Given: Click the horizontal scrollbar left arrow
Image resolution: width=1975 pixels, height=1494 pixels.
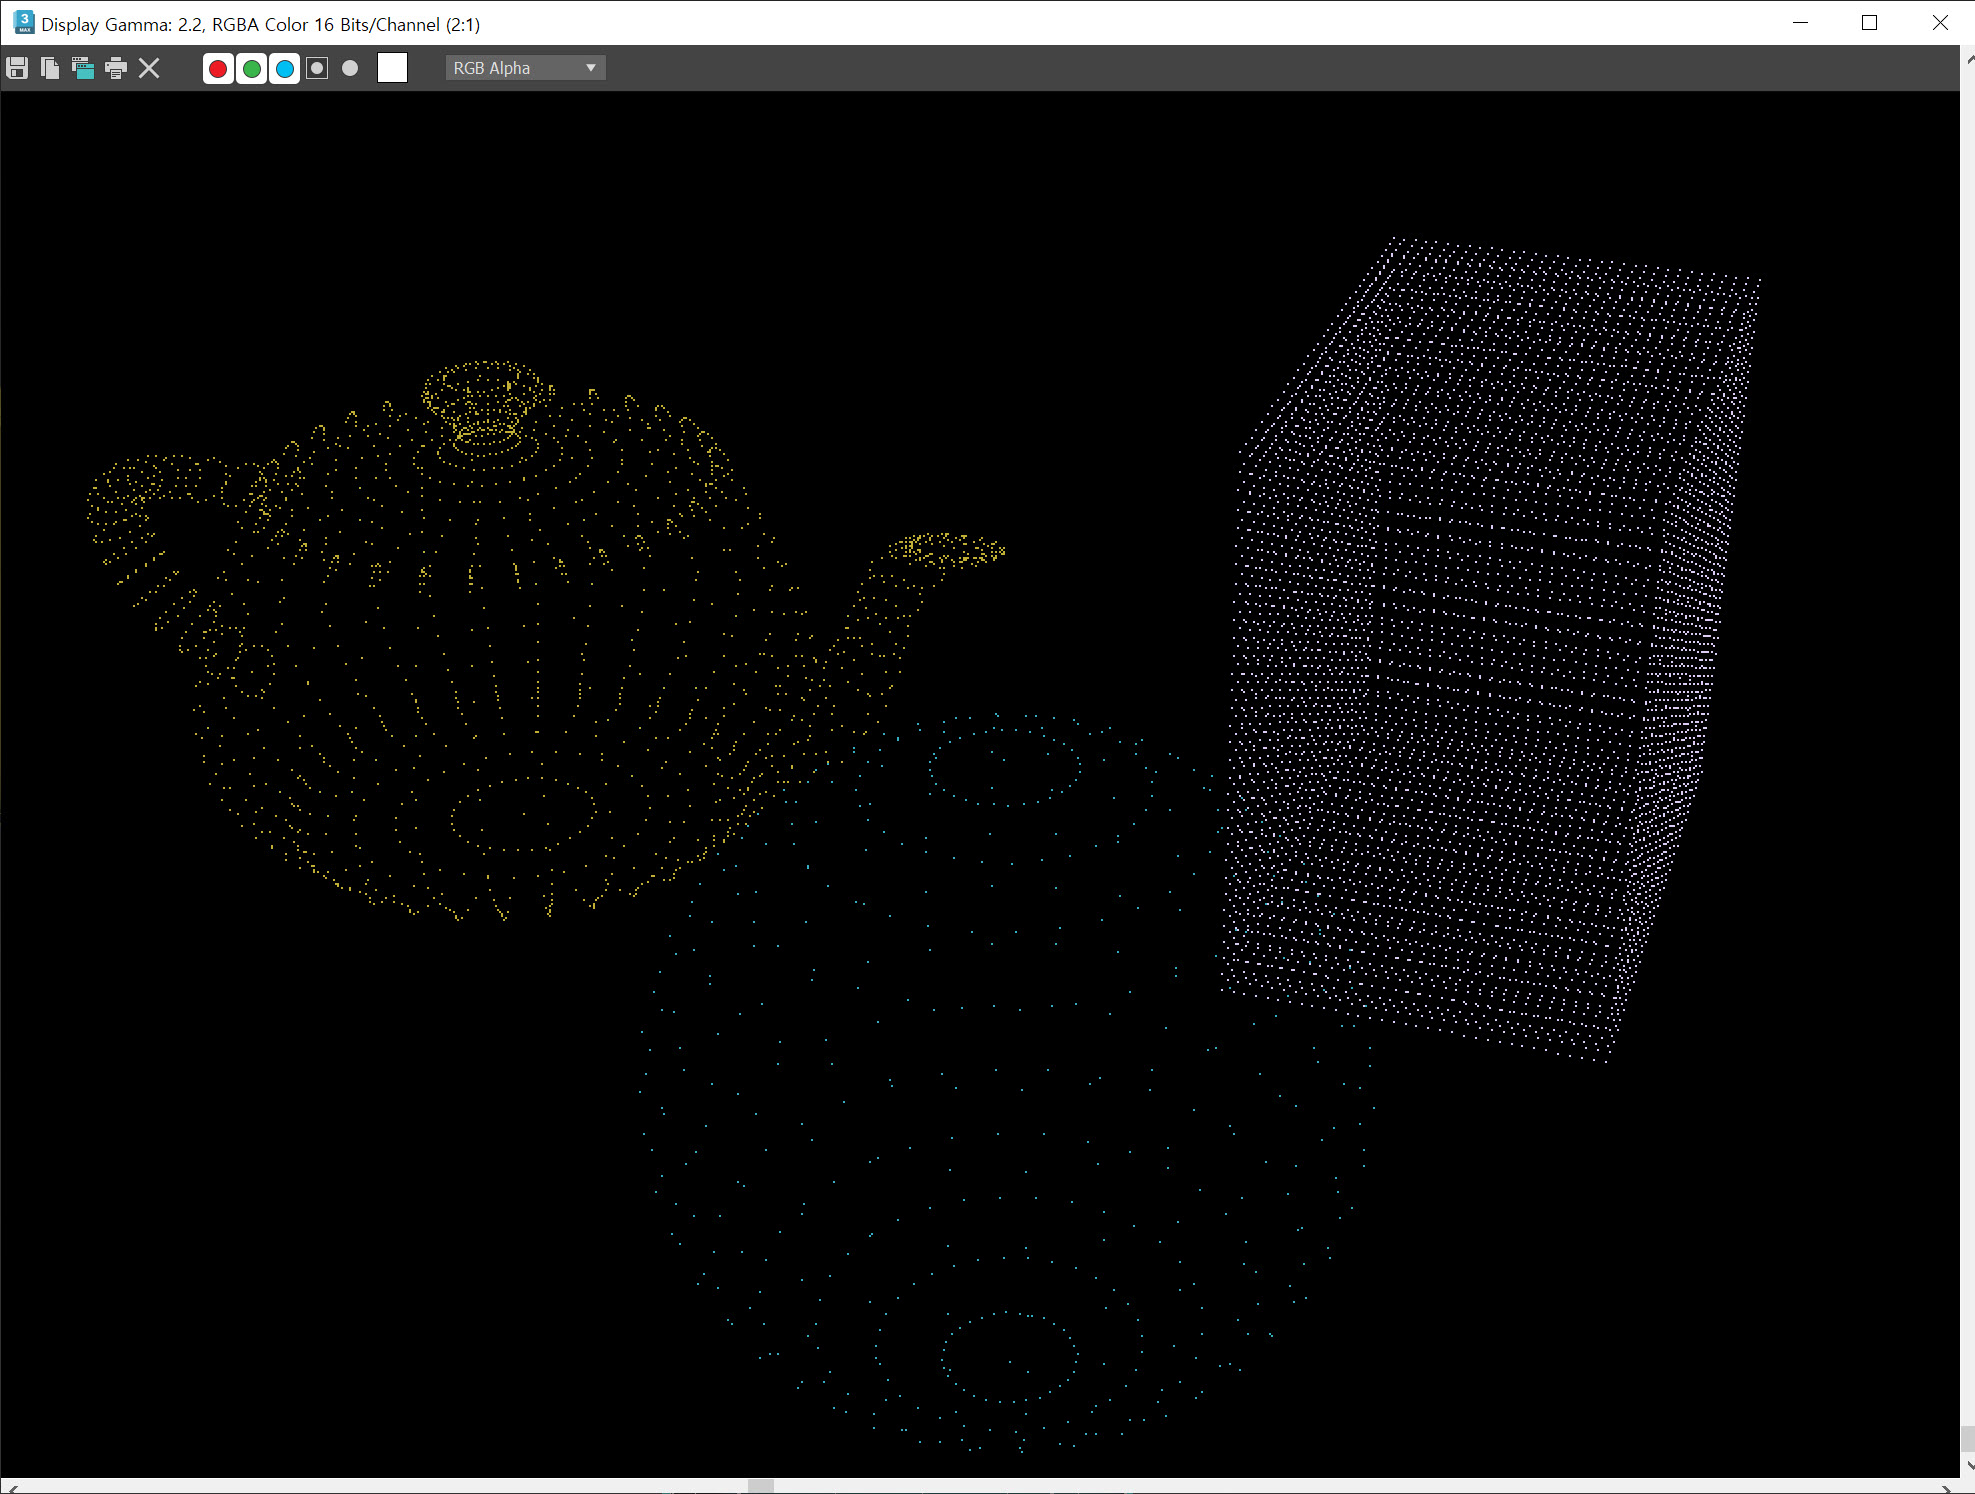Looking at the screenshot, I should pyautogui.click(x=12, y=1488).
